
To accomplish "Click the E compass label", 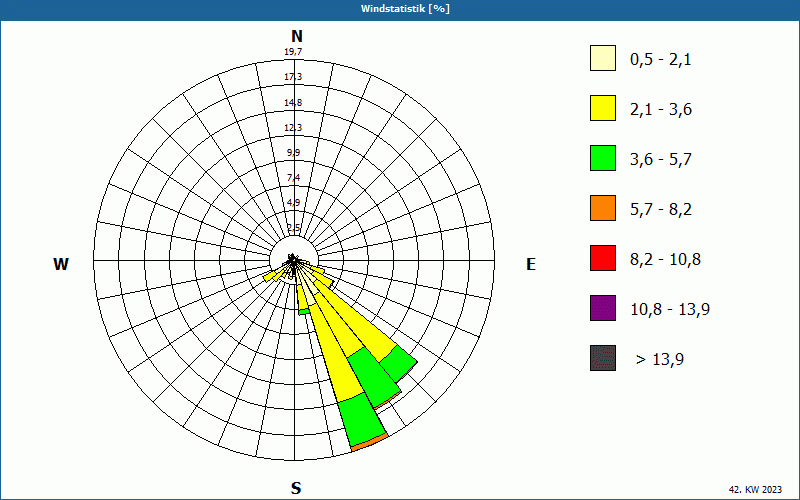I will pos(531,264).
